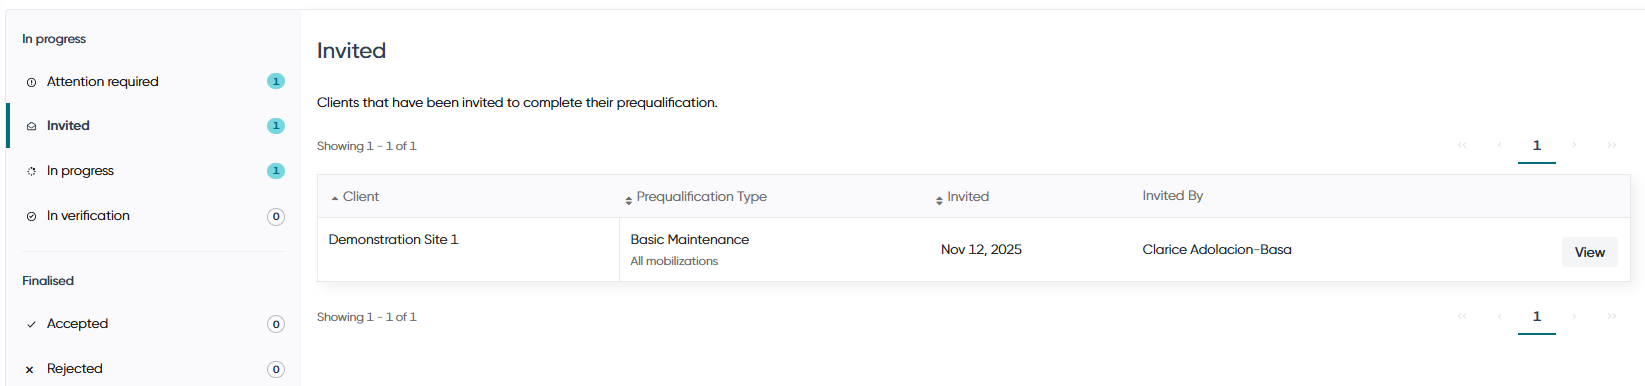
Task: Click the Attention required count badge
Action: 276,81
